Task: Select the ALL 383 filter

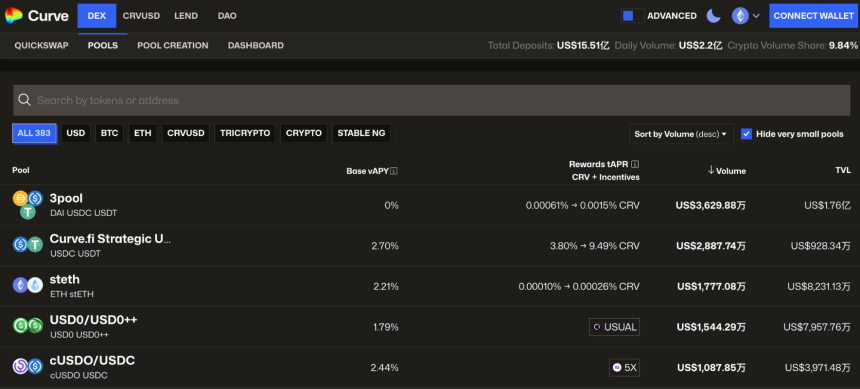Action: point(34,133)
